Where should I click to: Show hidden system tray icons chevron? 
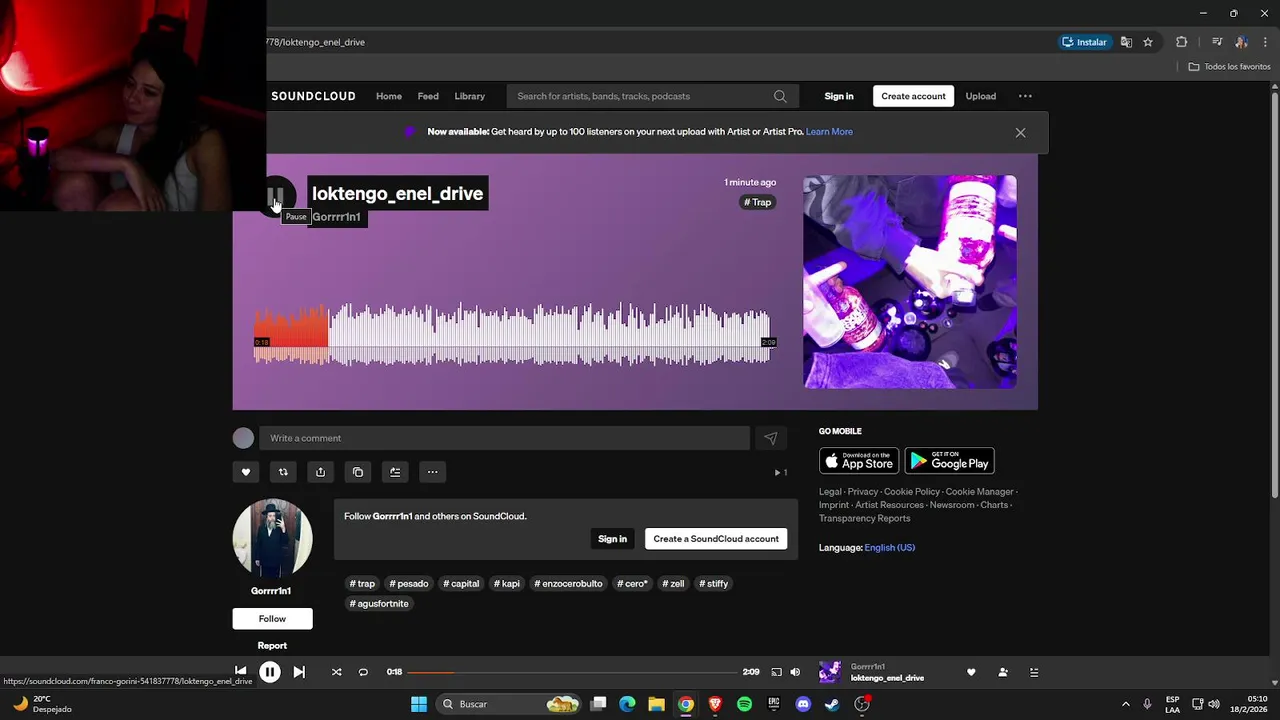(x=1125, y=704)
